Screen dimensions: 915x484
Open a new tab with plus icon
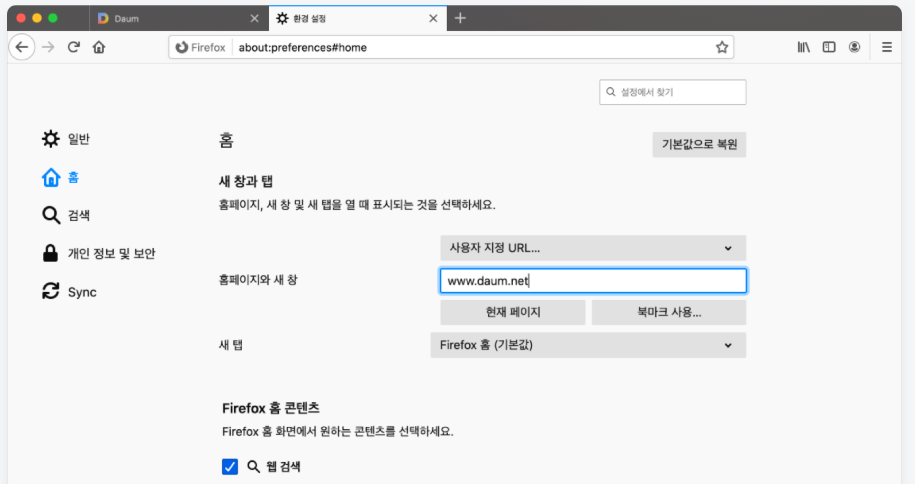point(460,18)
